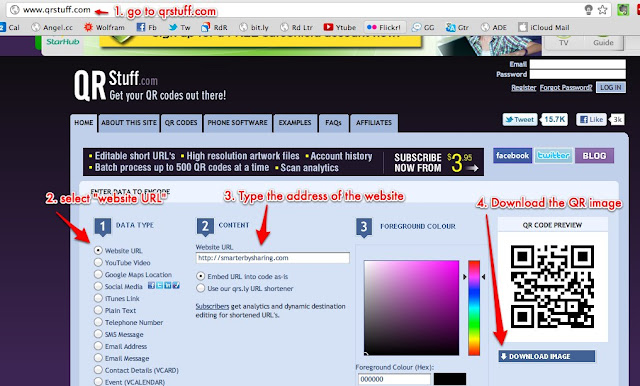
Task: Open the PHONE SOFTWARE tab
Action: pos(238,123)
